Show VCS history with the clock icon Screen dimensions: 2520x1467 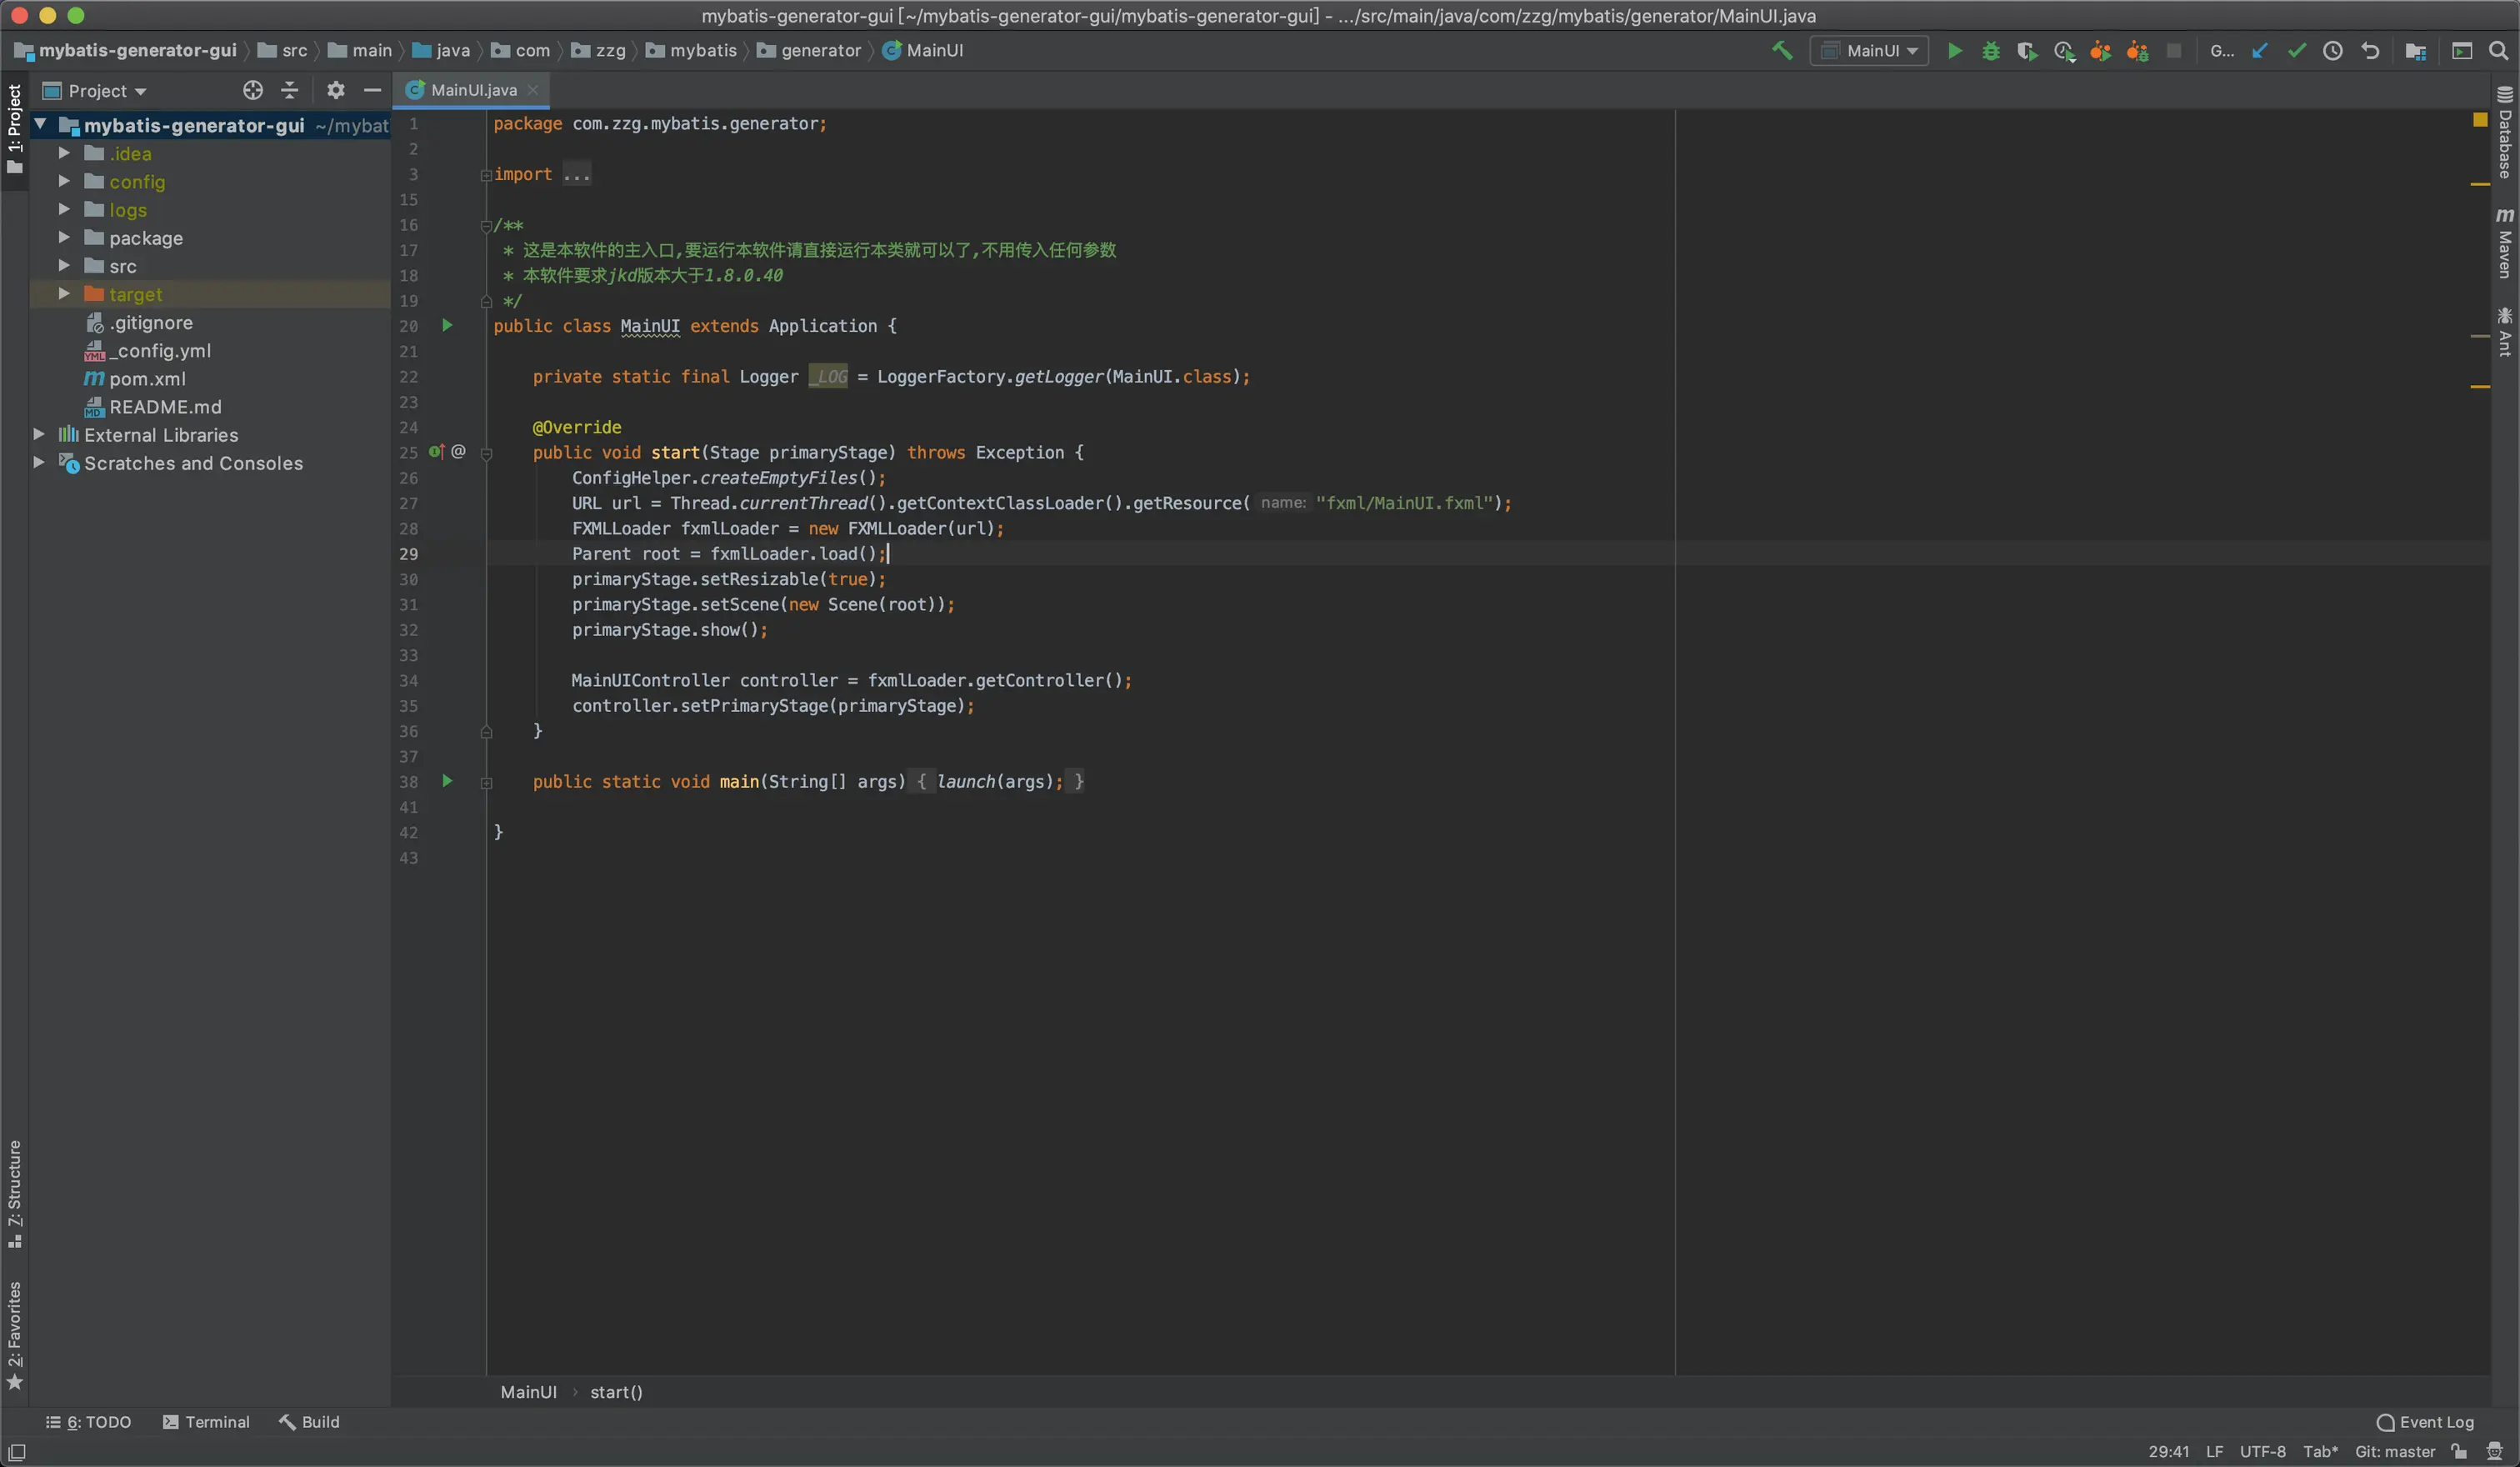pos(2332,50)
